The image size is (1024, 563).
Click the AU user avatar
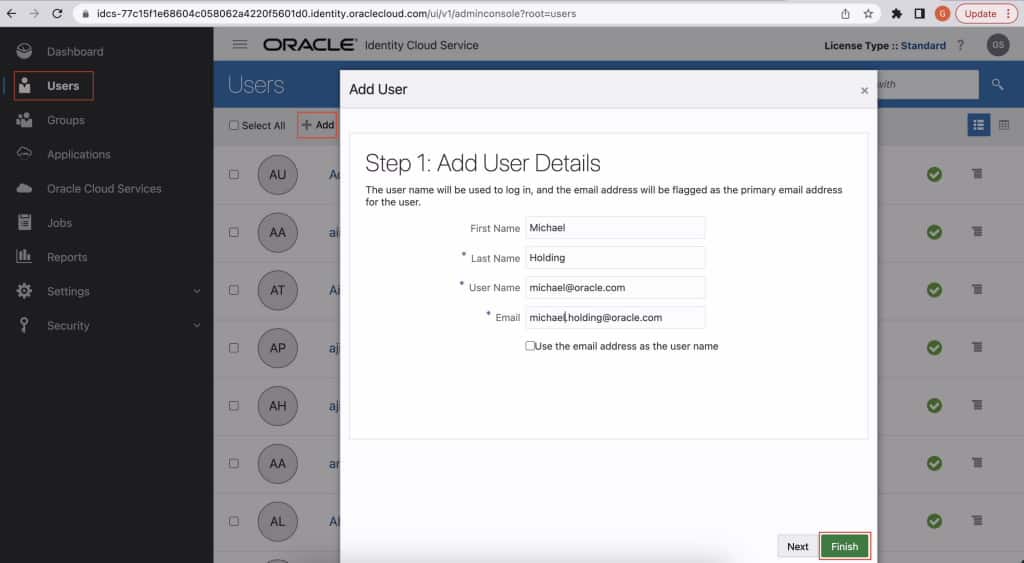(278, 174)
